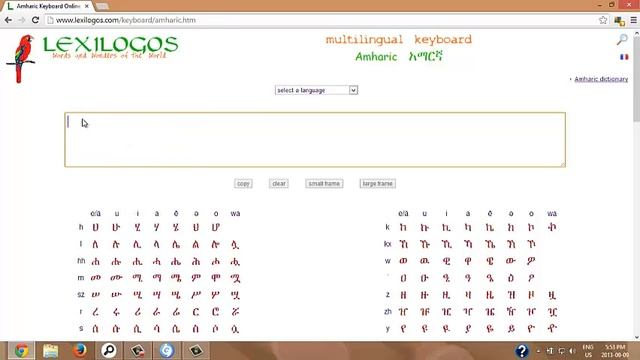This screenshot has width=640, height=360.
Task: Insert ኸ from the kx row, e/a column
Action: click(403, 244)
